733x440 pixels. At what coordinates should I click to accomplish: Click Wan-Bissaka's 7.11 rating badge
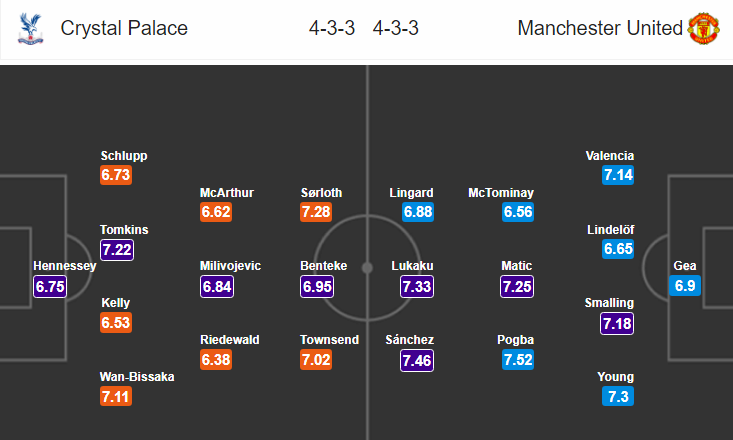[116, 397]
